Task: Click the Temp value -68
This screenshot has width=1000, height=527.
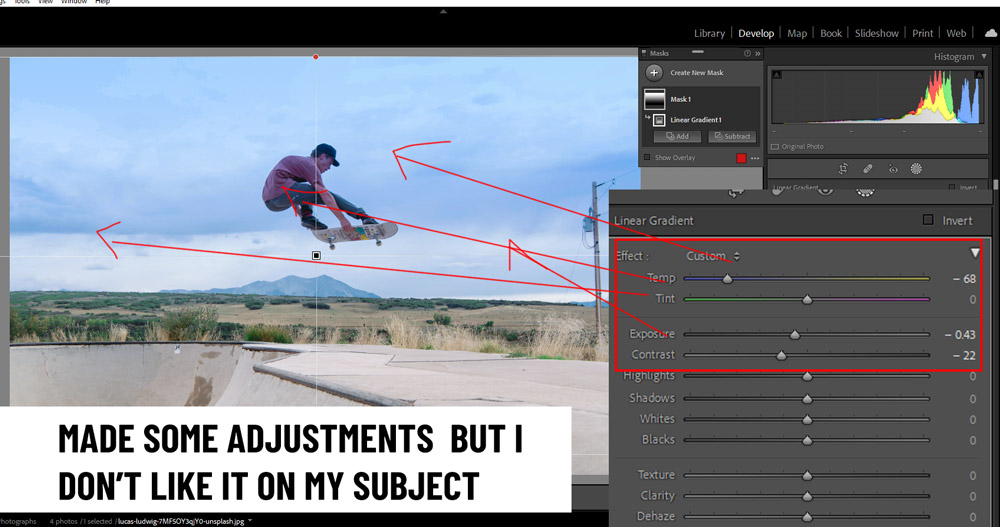Action: click(x=964, y=279)
